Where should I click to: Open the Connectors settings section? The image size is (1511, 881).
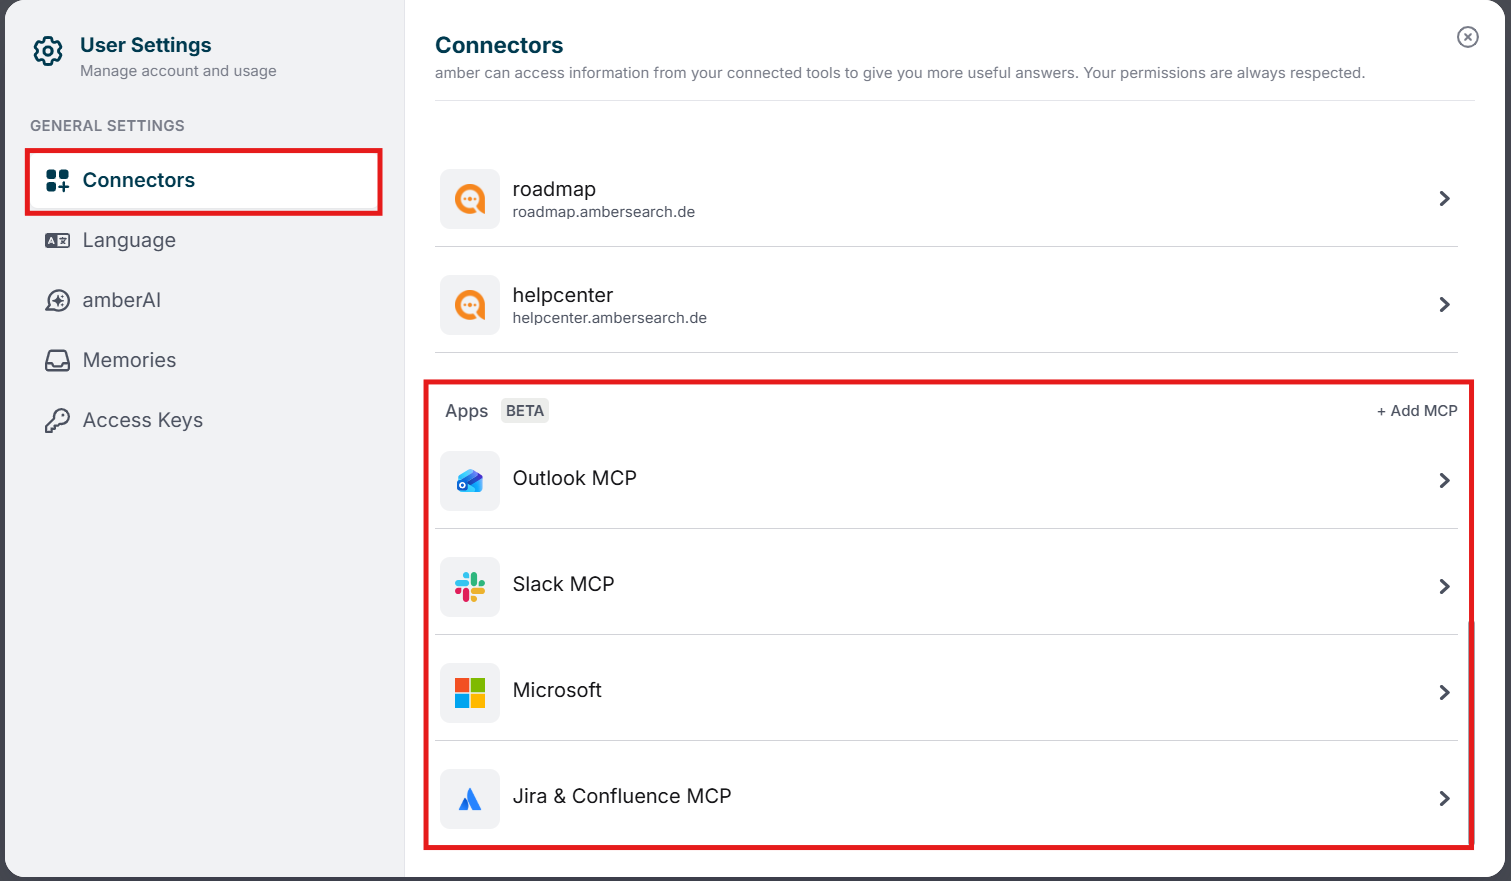[204, 181]
